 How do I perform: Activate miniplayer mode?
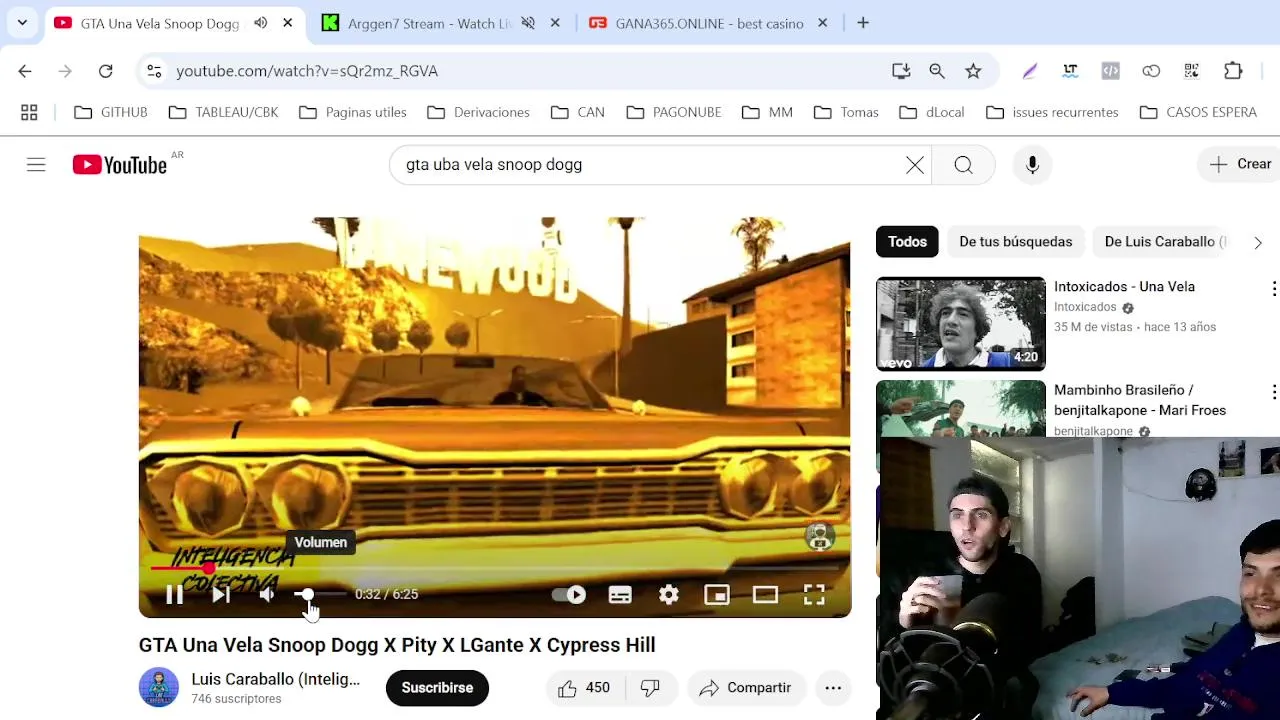point(717,595)
